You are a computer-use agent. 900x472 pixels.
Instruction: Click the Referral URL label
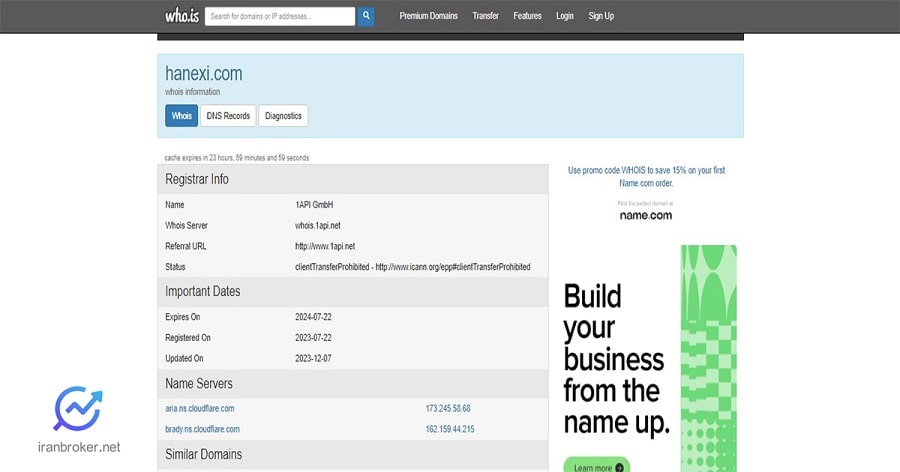click(x=185, y=246)
